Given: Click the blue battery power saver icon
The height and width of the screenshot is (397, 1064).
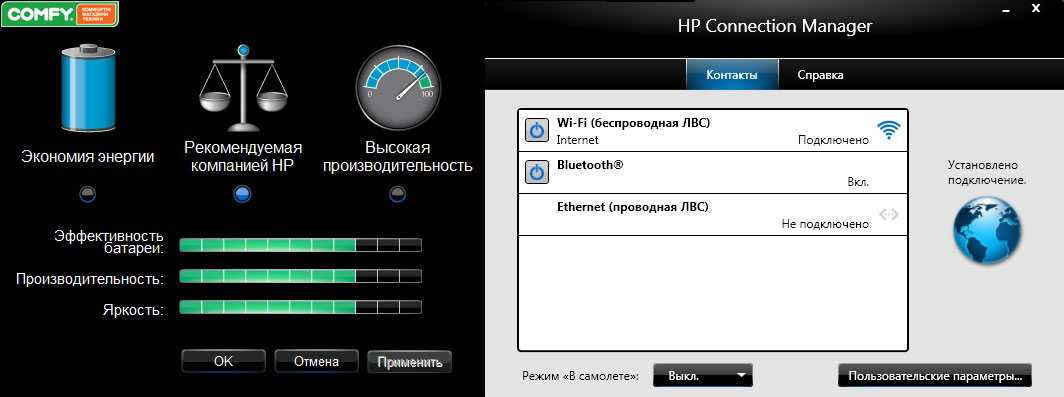Looking at the screenshot, I should (88, 88).
